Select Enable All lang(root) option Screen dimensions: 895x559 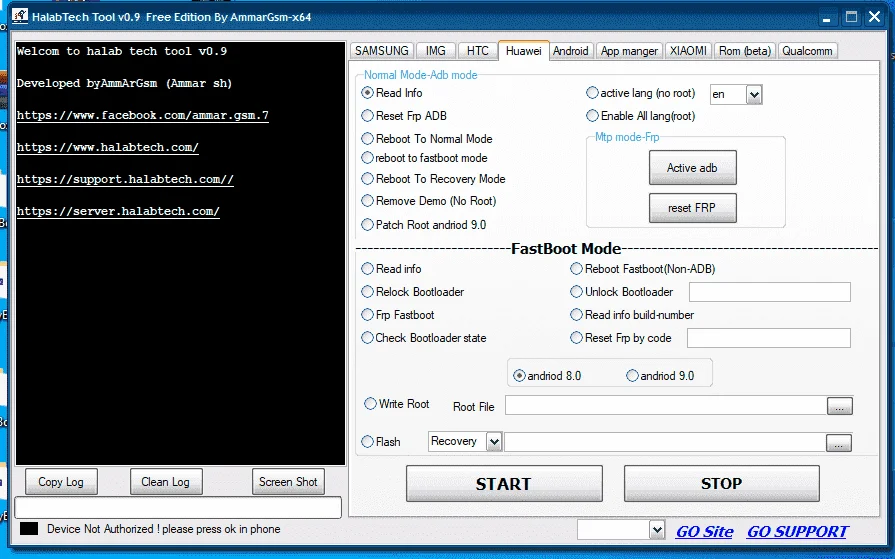coord(640,116)
